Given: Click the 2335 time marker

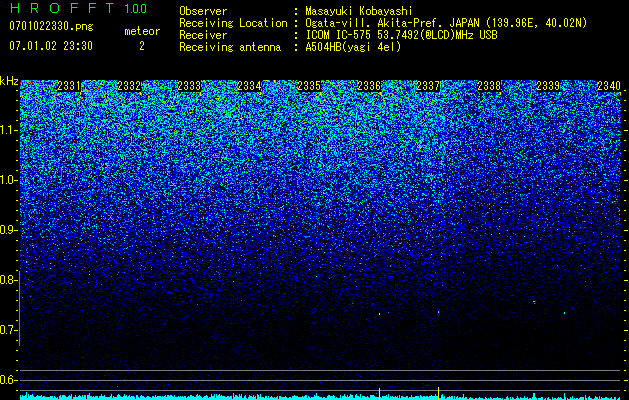Looking at the screenshot, I should point(309,86).
